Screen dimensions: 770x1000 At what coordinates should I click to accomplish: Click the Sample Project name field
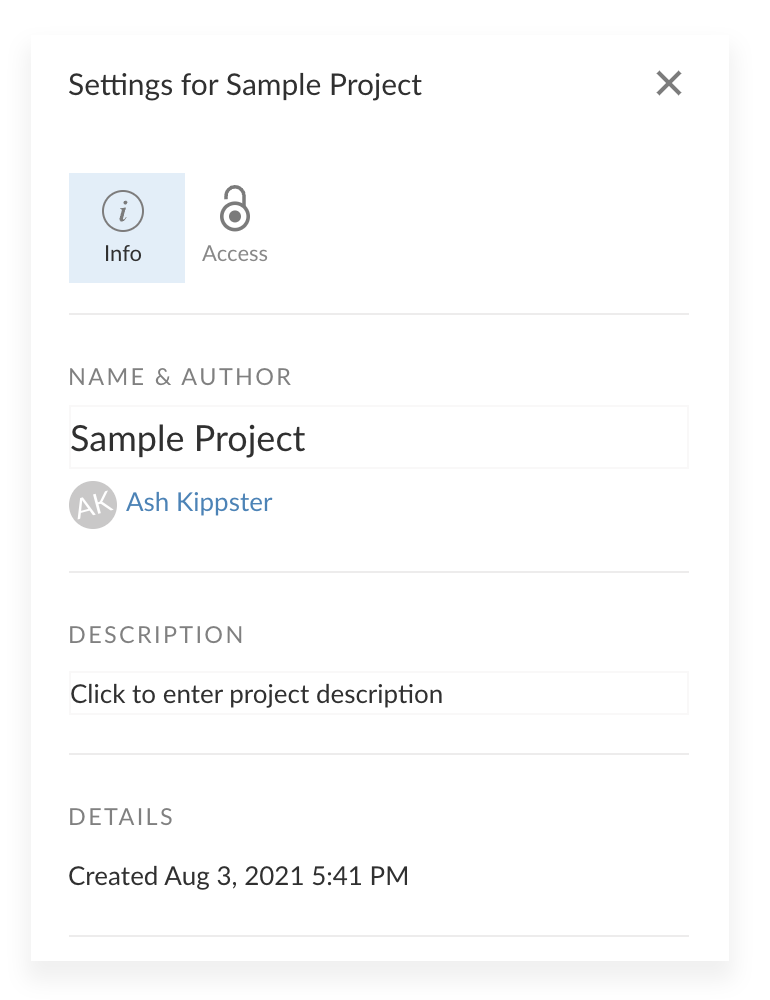pos(378,437)
